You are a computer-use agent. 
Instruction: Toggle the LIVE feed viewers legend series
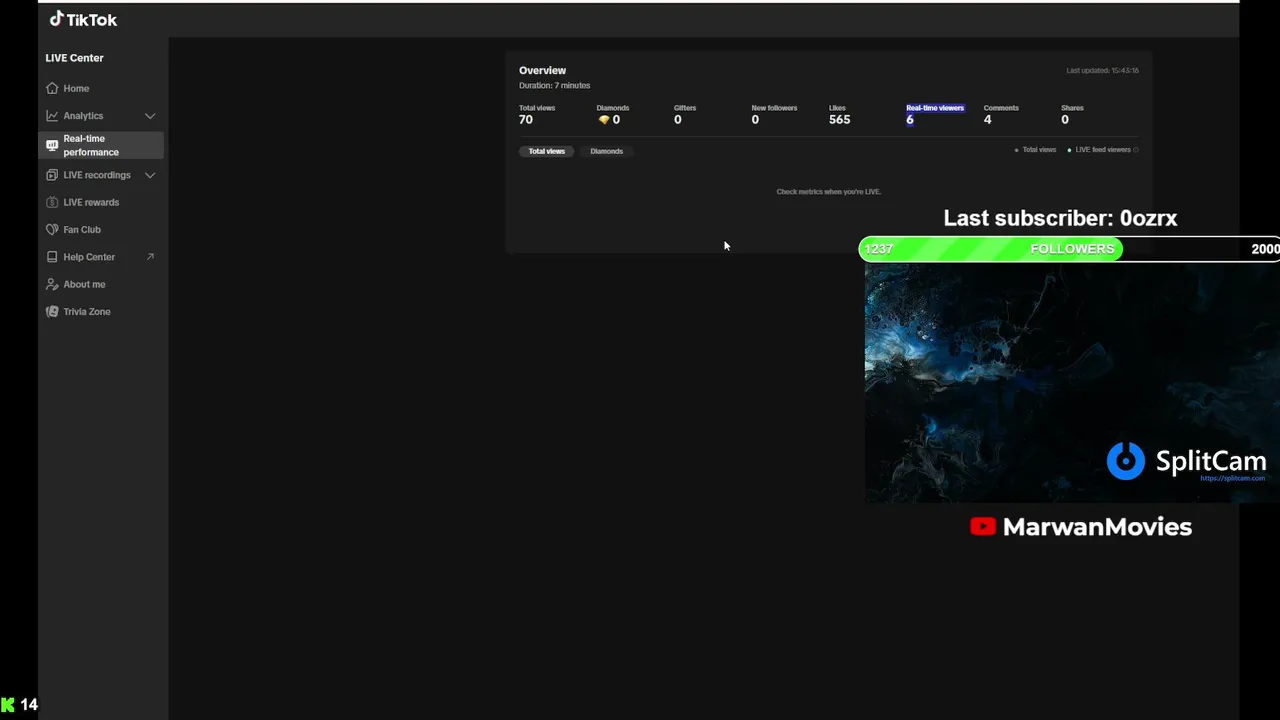click(x=1099, y=150)
